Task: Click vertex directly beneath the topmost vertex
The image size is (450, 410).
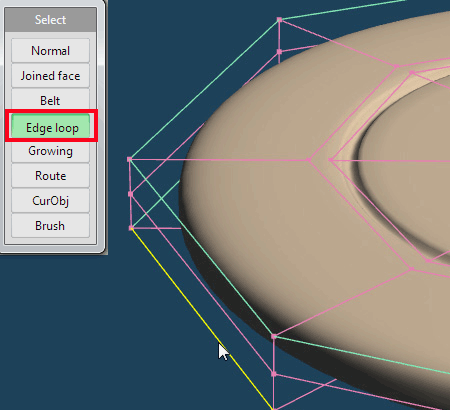Action: 279,52
